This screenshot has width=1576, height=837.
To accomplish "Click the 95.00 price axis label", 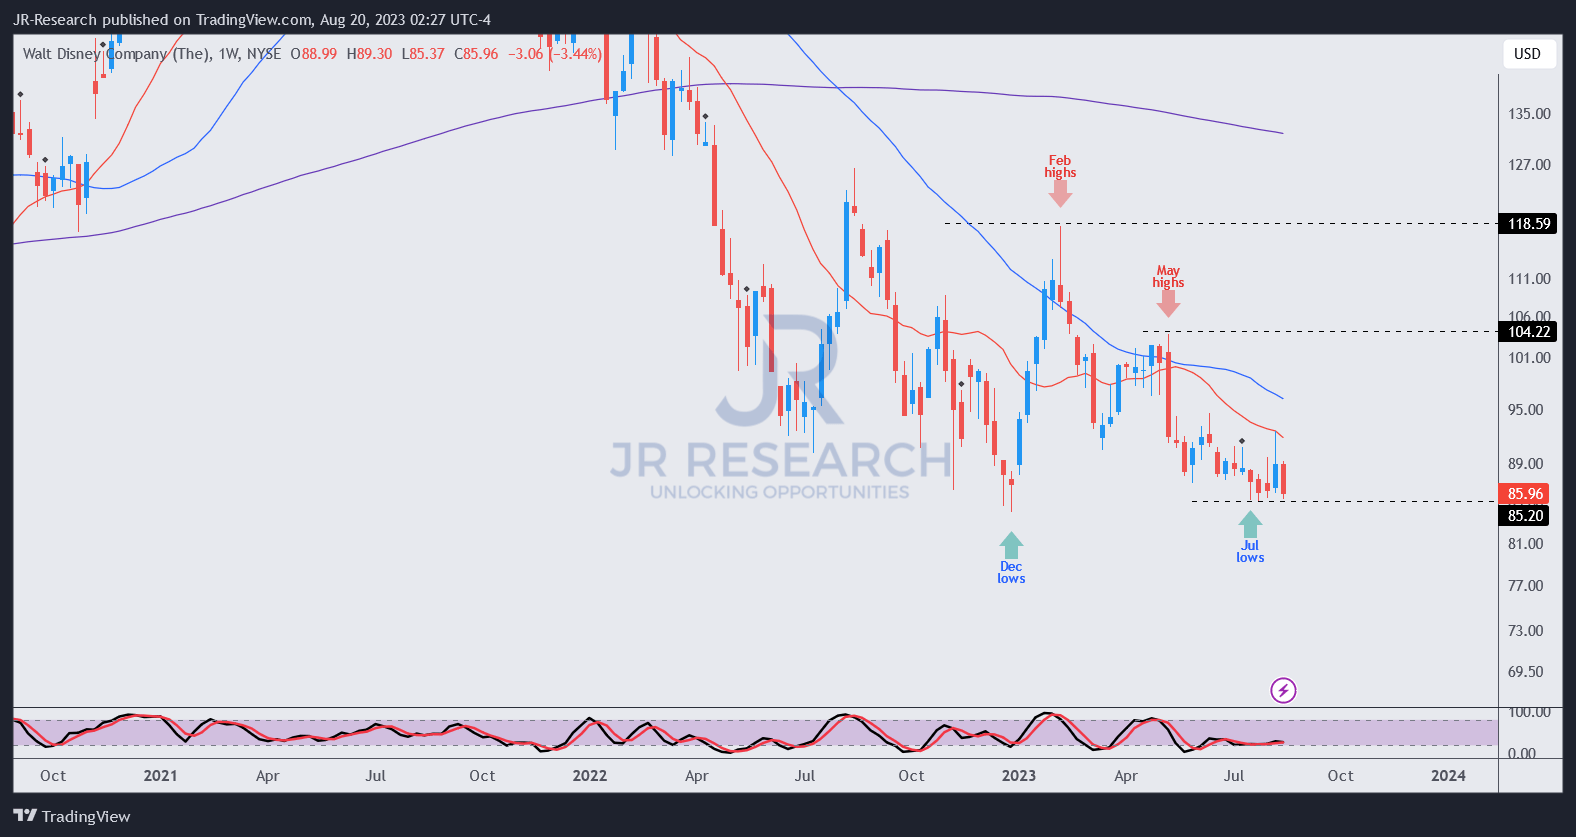I will coord(1526,410).
